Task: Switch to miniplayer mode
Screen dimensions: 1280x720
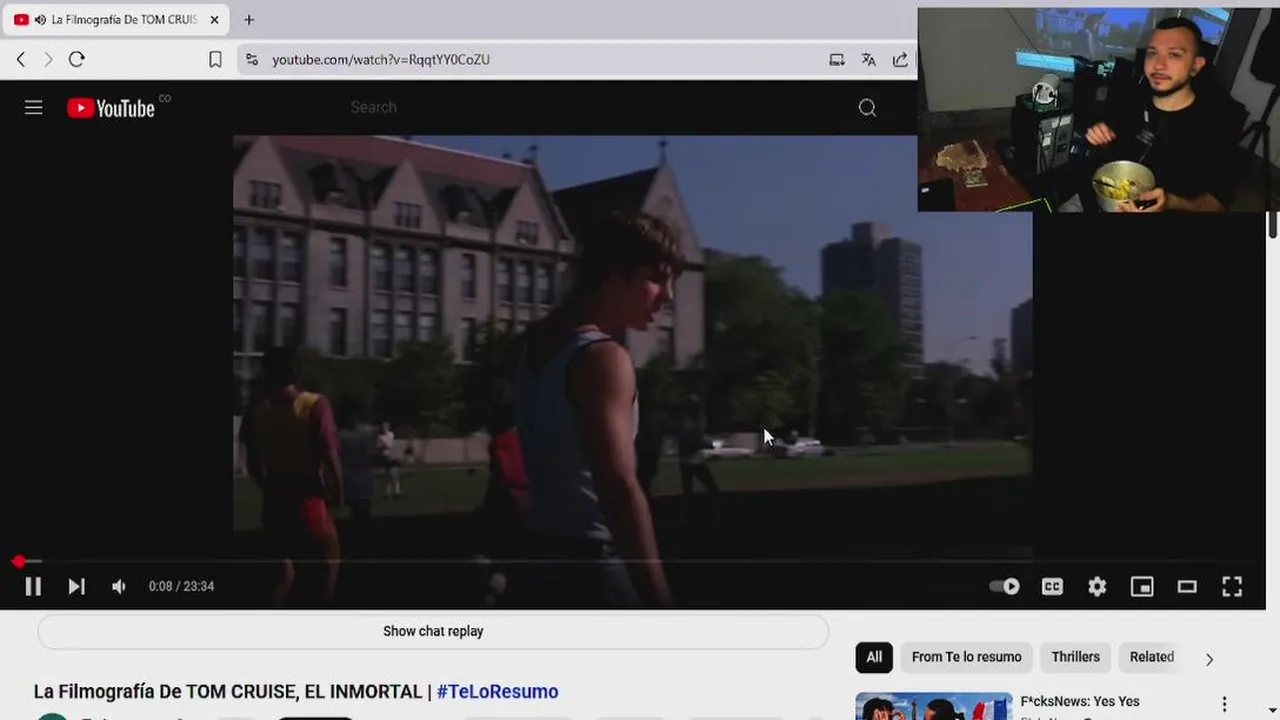Action: click(x=1142, y=587)
